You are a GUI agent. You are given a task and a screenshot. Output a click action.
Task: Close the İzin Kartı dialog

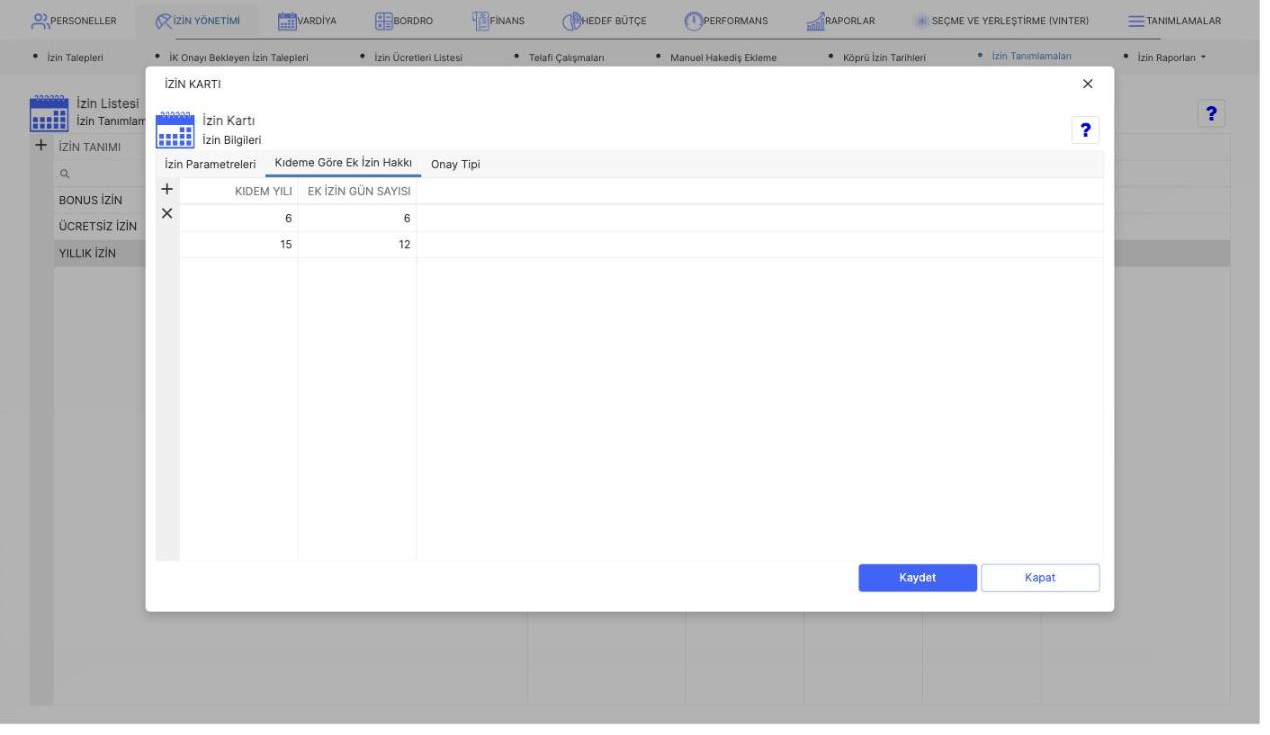[x=1088, y=84]
